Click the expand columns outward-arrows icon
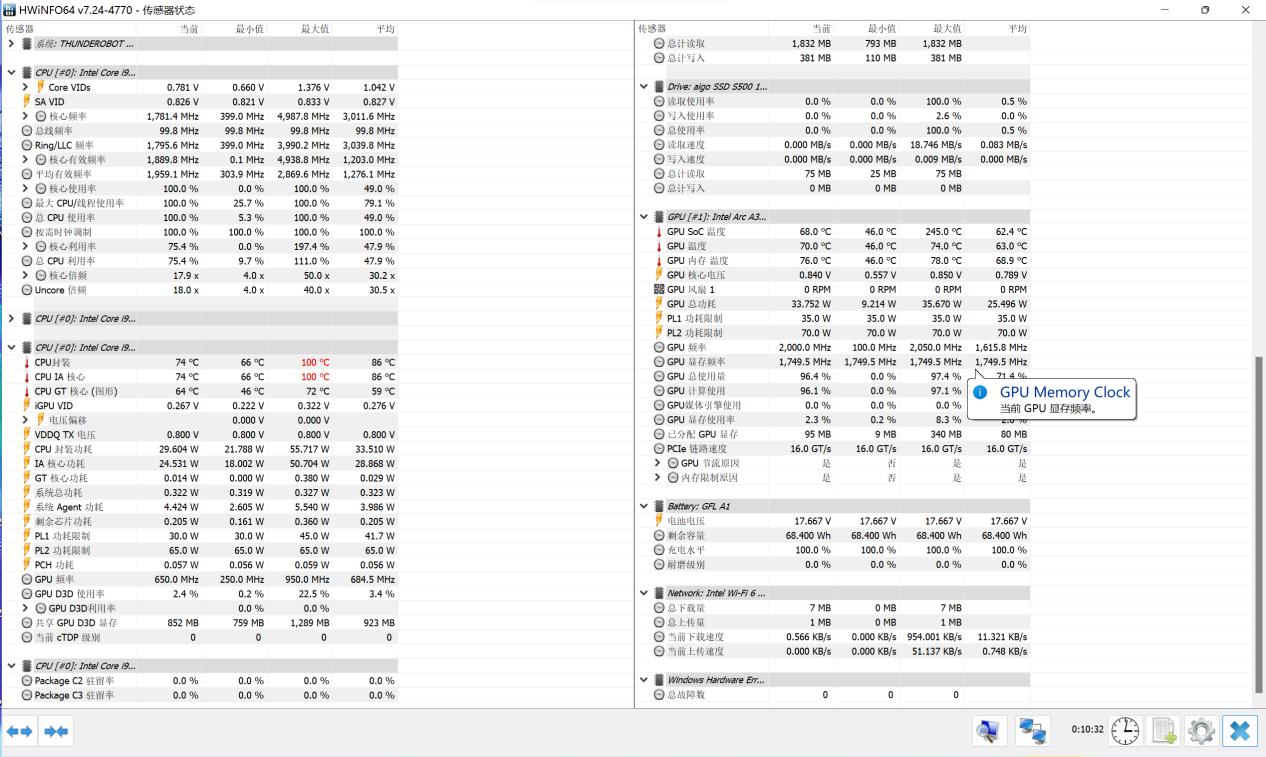 19,732
